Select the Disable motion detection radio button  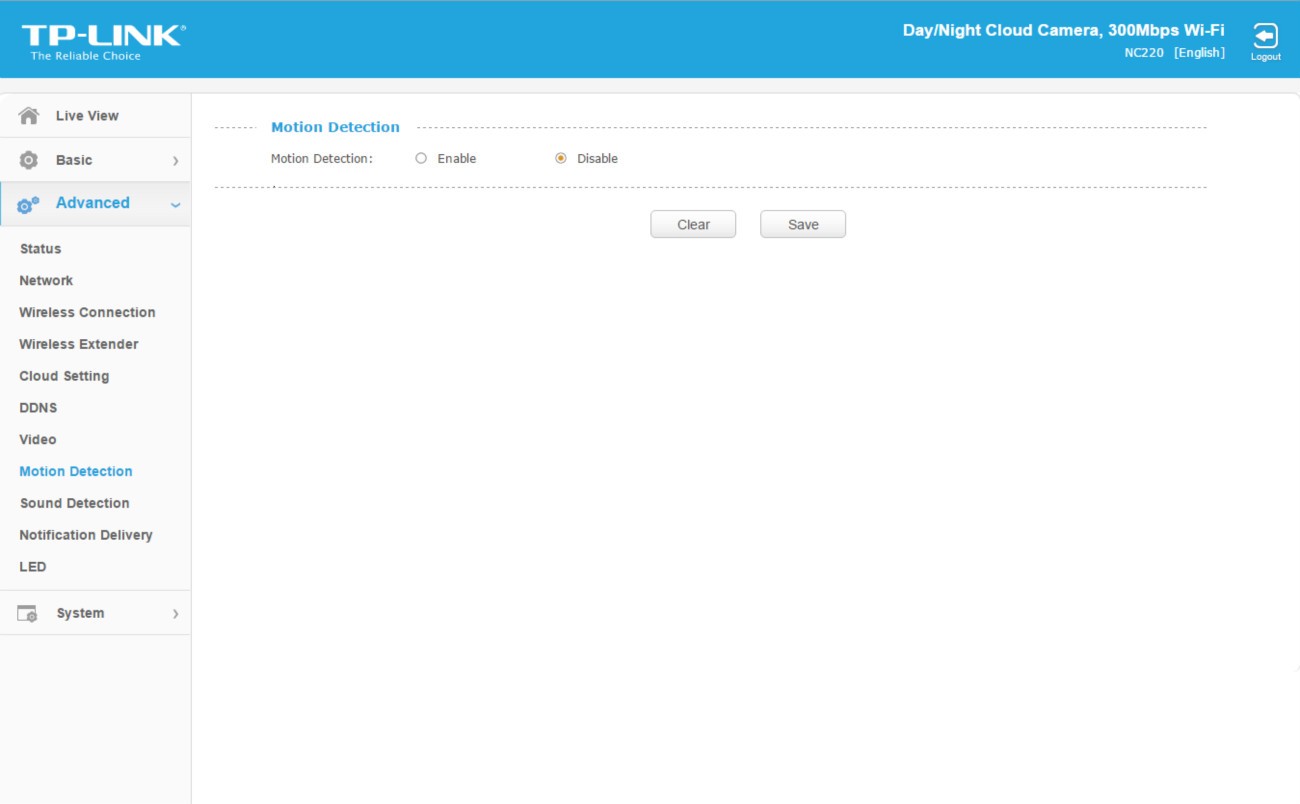pos(561,158)
